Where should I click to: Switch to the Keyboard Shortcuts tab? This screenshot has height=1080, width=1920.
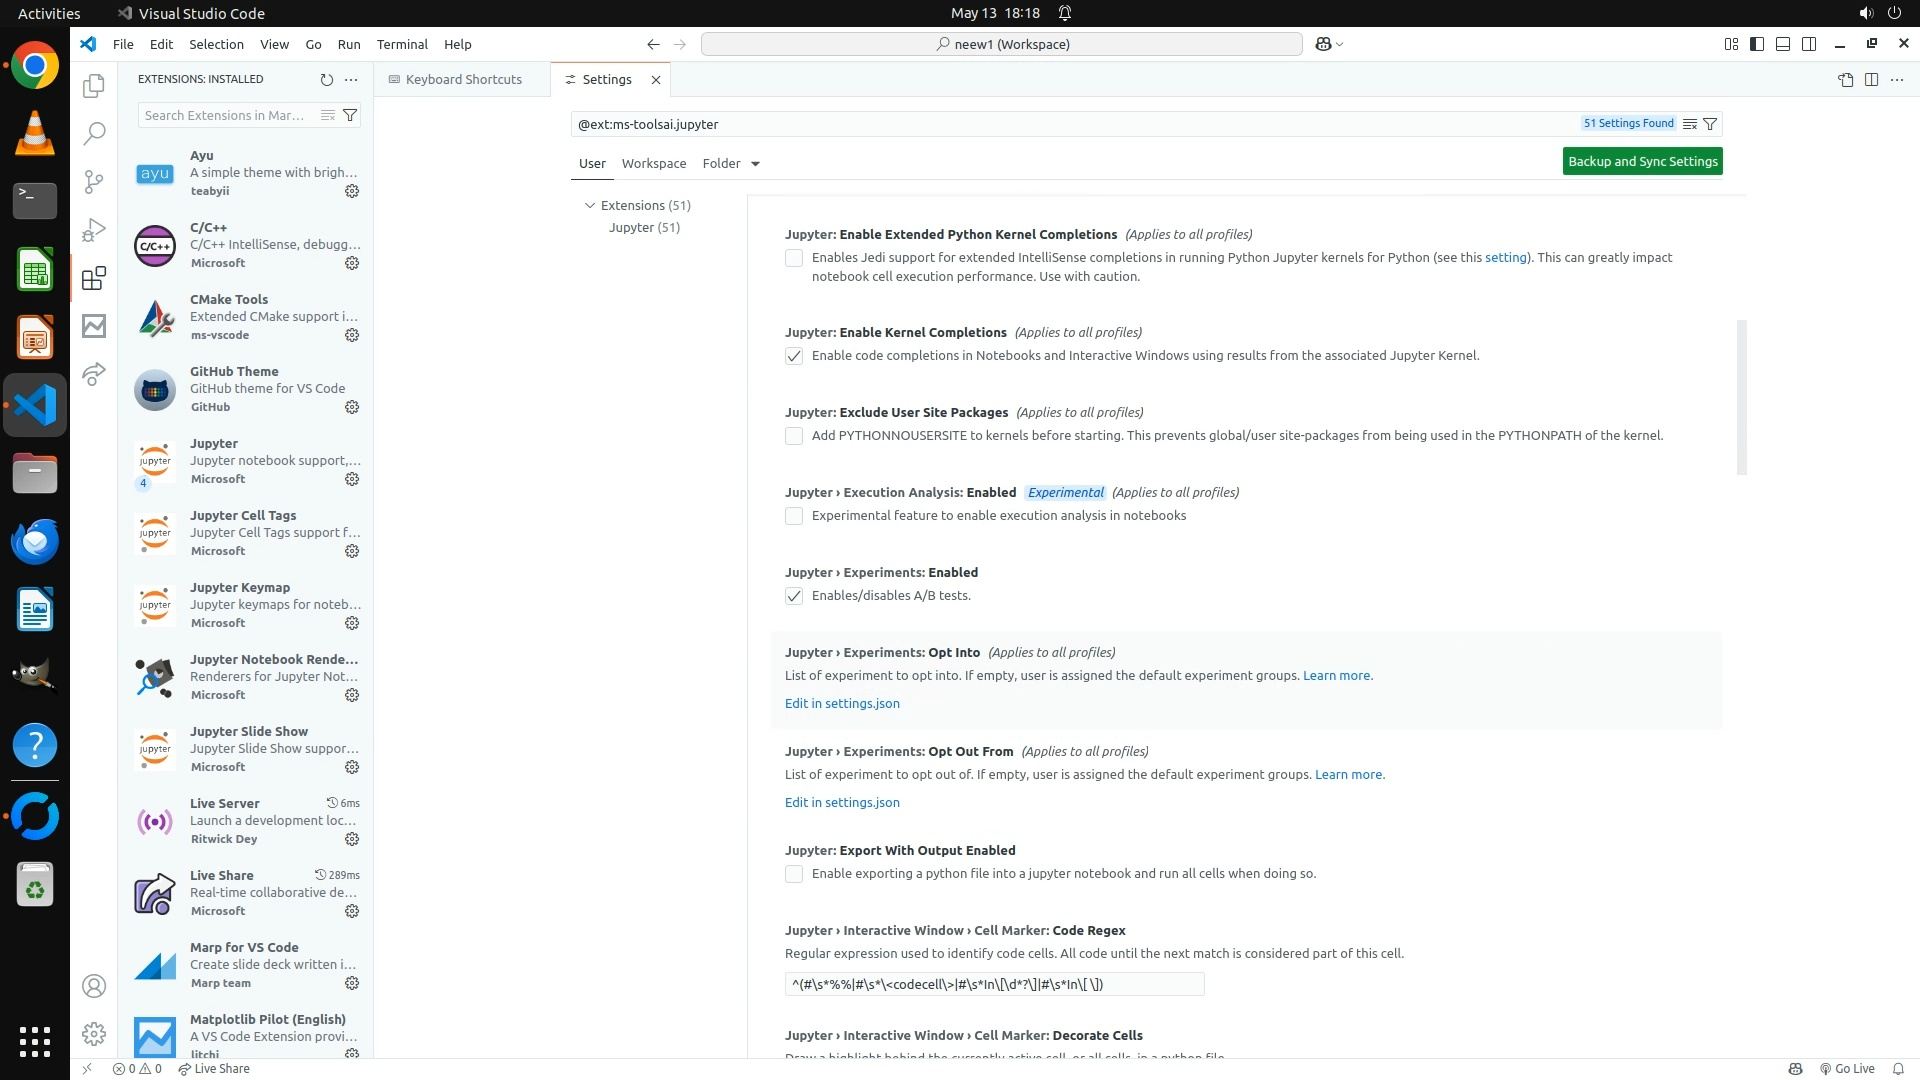(462, 79)
